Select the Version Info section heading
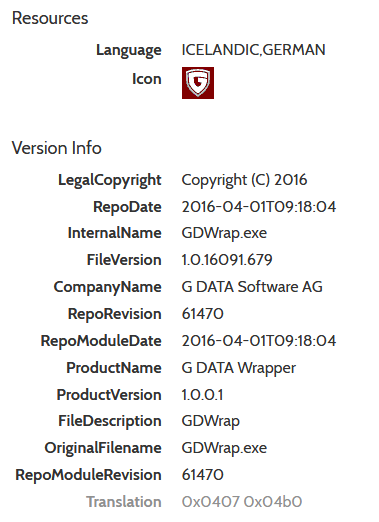Viewport: 379px width, 522px height. [x=57, y=148]
